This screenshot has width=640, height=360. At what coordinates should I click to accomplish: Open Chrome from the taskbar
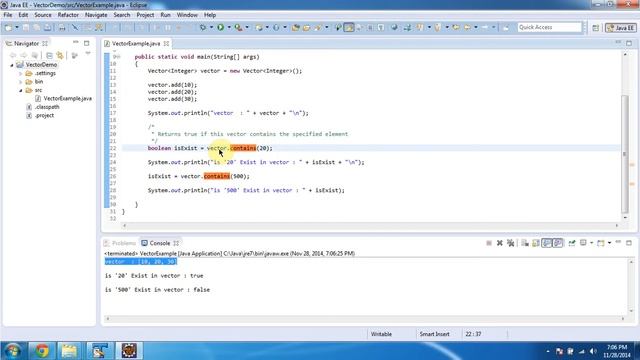(42, 351)
